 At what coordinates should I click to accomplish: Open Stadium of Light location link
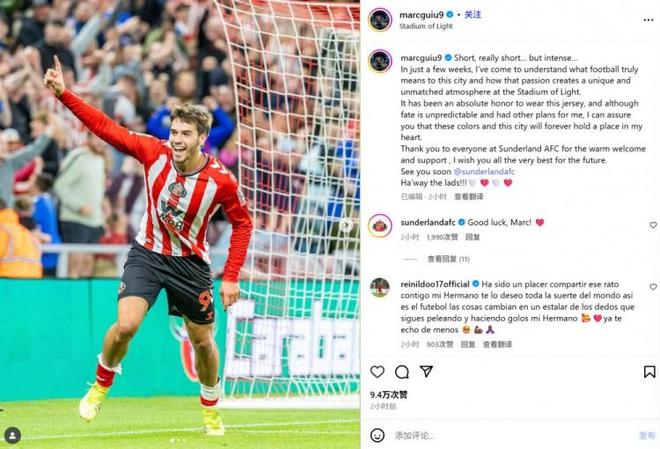pyautogui.click(x=426, y=26)
